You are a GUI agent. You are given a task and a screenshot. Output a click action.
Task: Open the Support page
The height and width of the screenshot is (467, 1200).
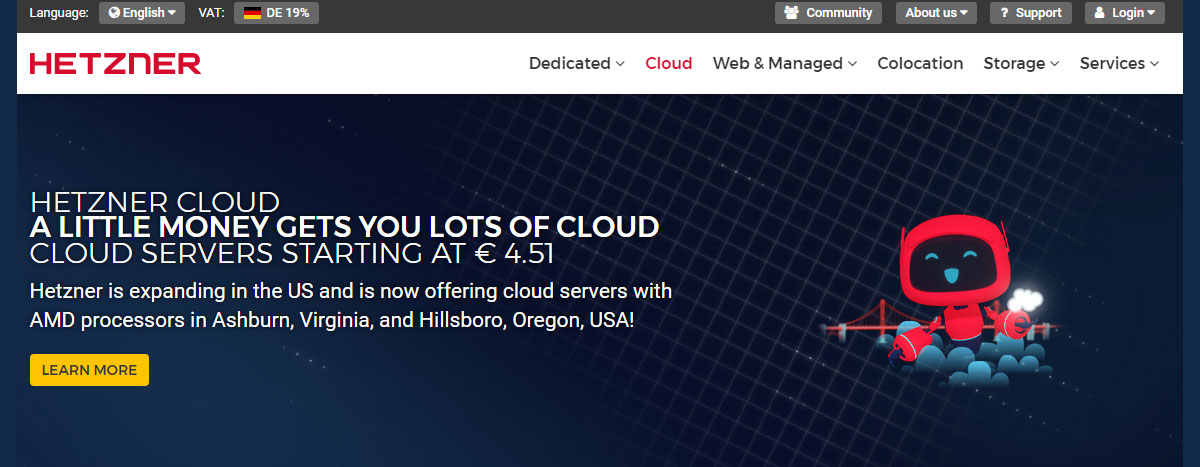tap(1031, 13)
